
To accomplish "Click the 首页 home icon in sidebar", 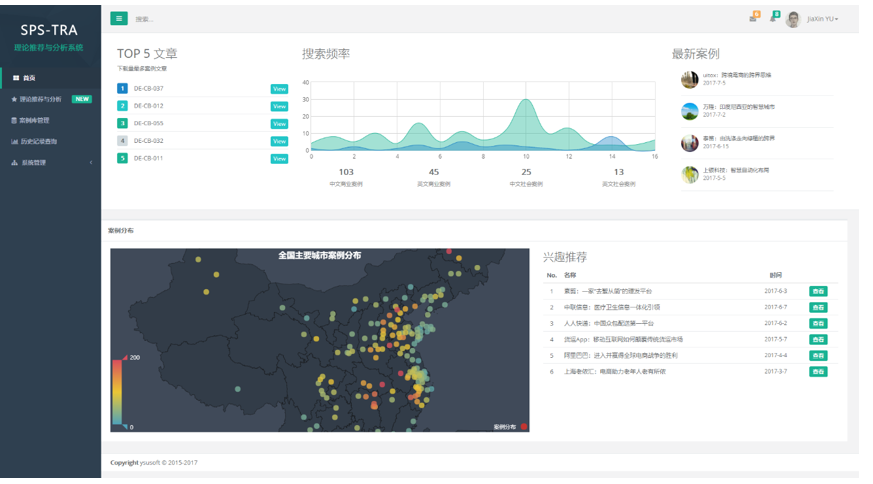I will 15,78.
